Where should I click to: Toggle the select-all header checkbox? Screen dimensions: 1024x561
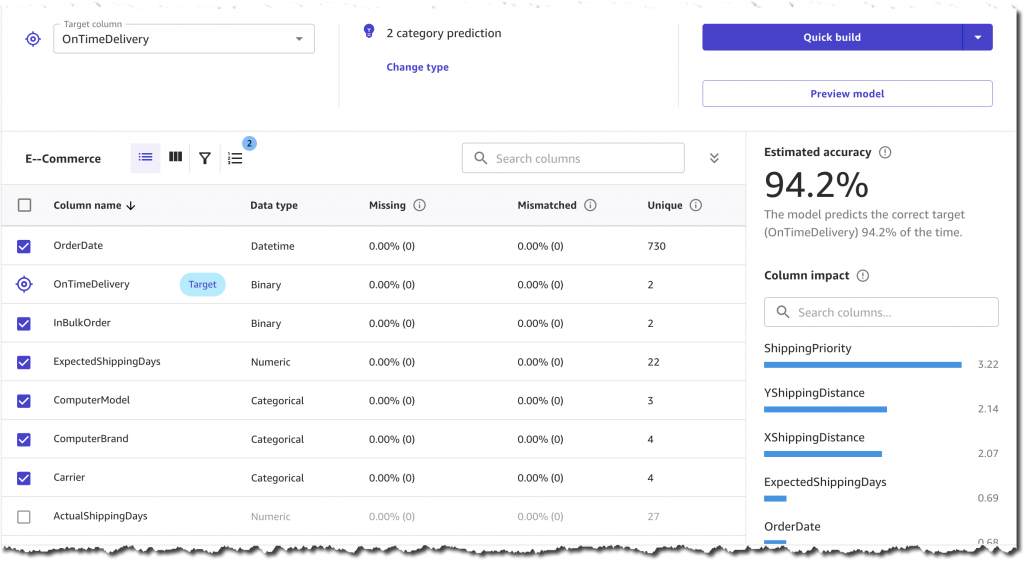pos(24,205)
